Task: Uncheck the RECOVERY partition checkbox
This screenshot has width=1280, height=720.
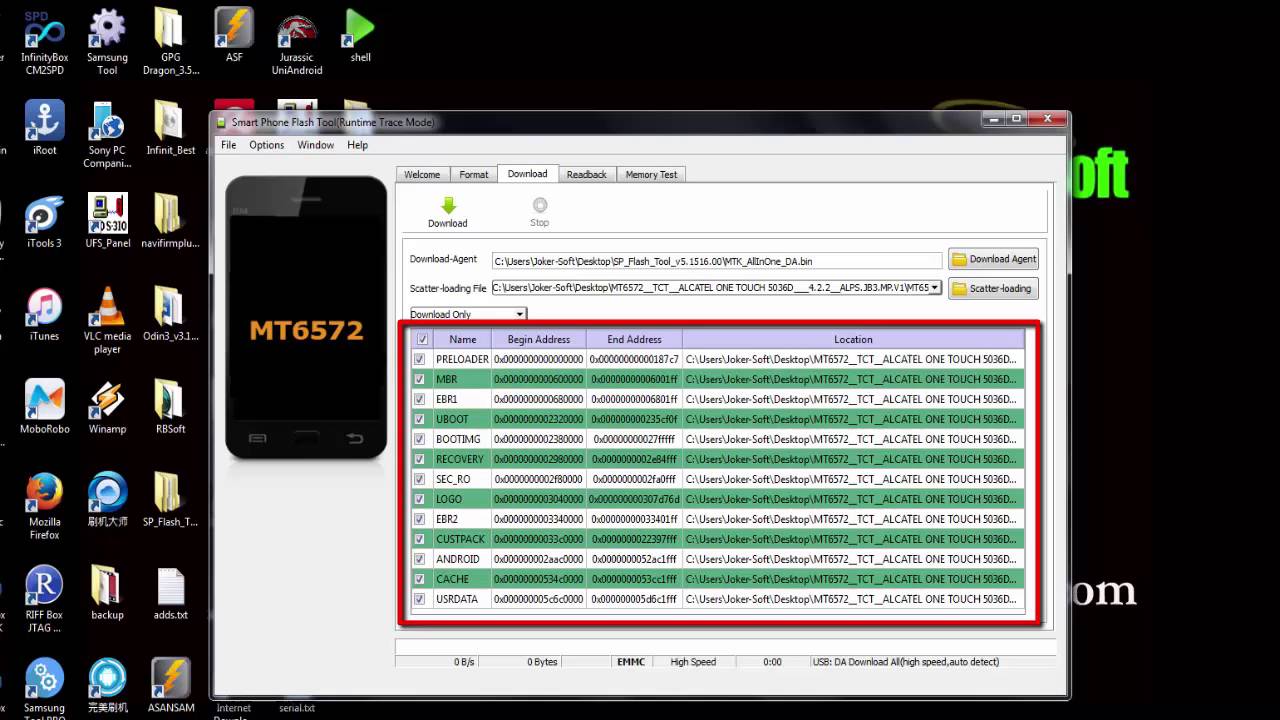Action: point(419,459)
